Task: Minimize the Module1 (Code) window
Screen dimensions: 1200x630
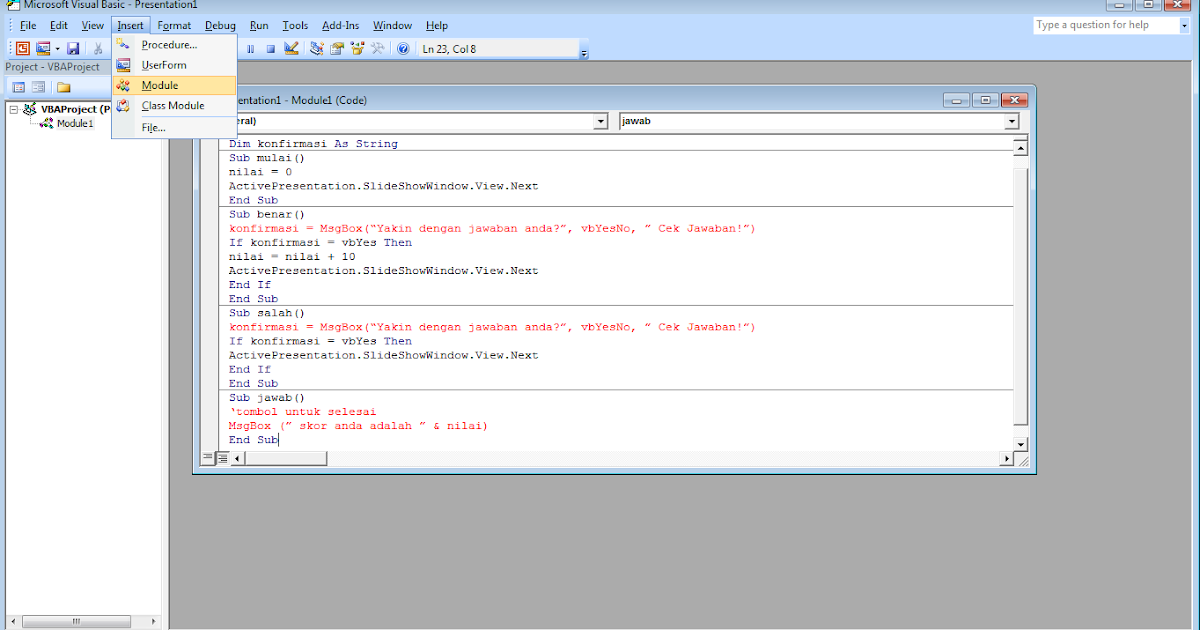Action: [958, 100]
